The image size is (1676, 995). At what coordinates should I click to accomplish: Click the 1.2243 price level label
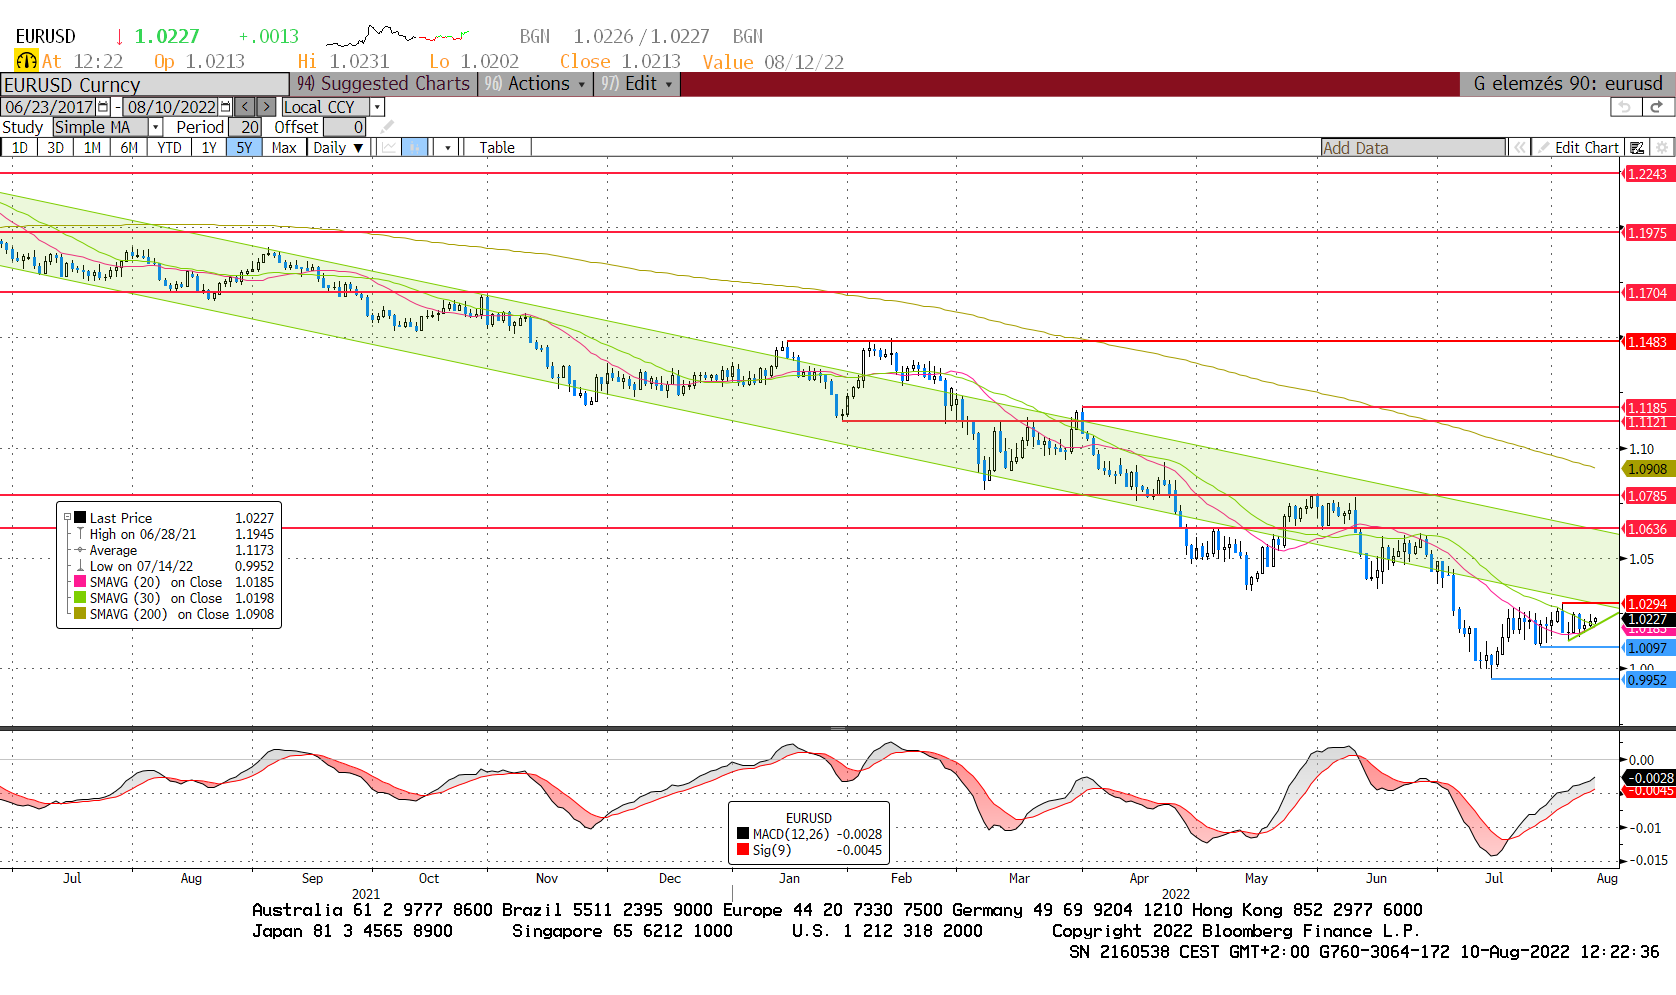(x=1648, y=174)
